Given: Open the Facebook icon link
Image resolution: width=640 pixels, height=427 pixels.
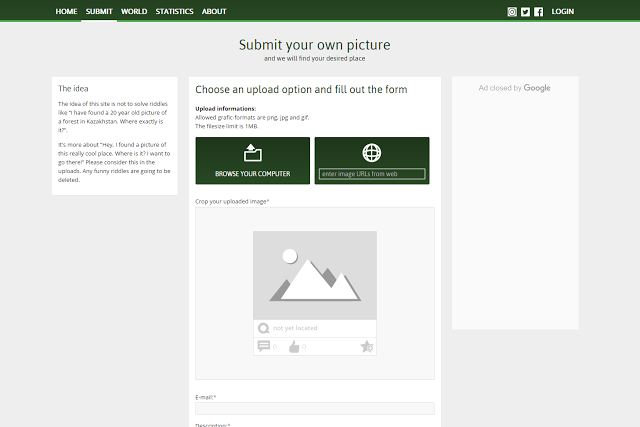Looking at the screenshot, I should (x=538, y=12).
